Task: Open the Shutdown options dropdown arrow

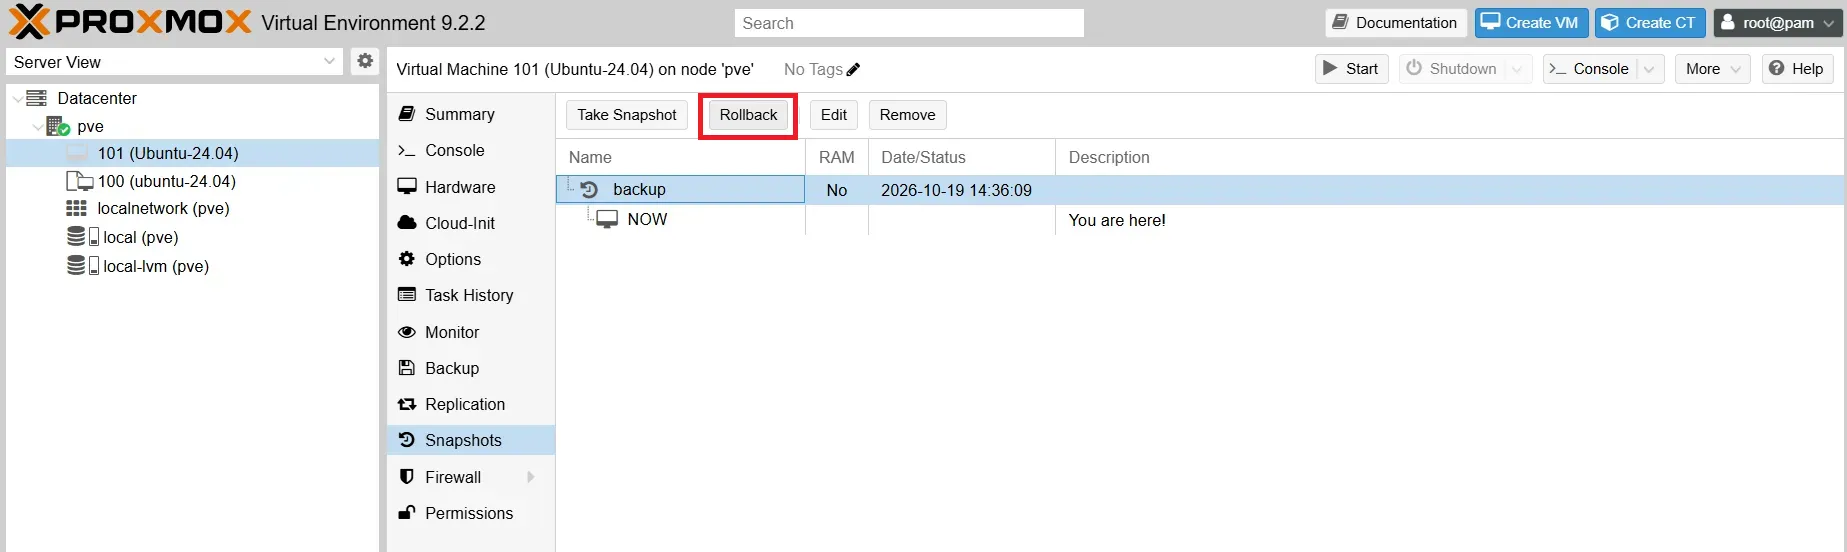Action: pos(1517,69)
